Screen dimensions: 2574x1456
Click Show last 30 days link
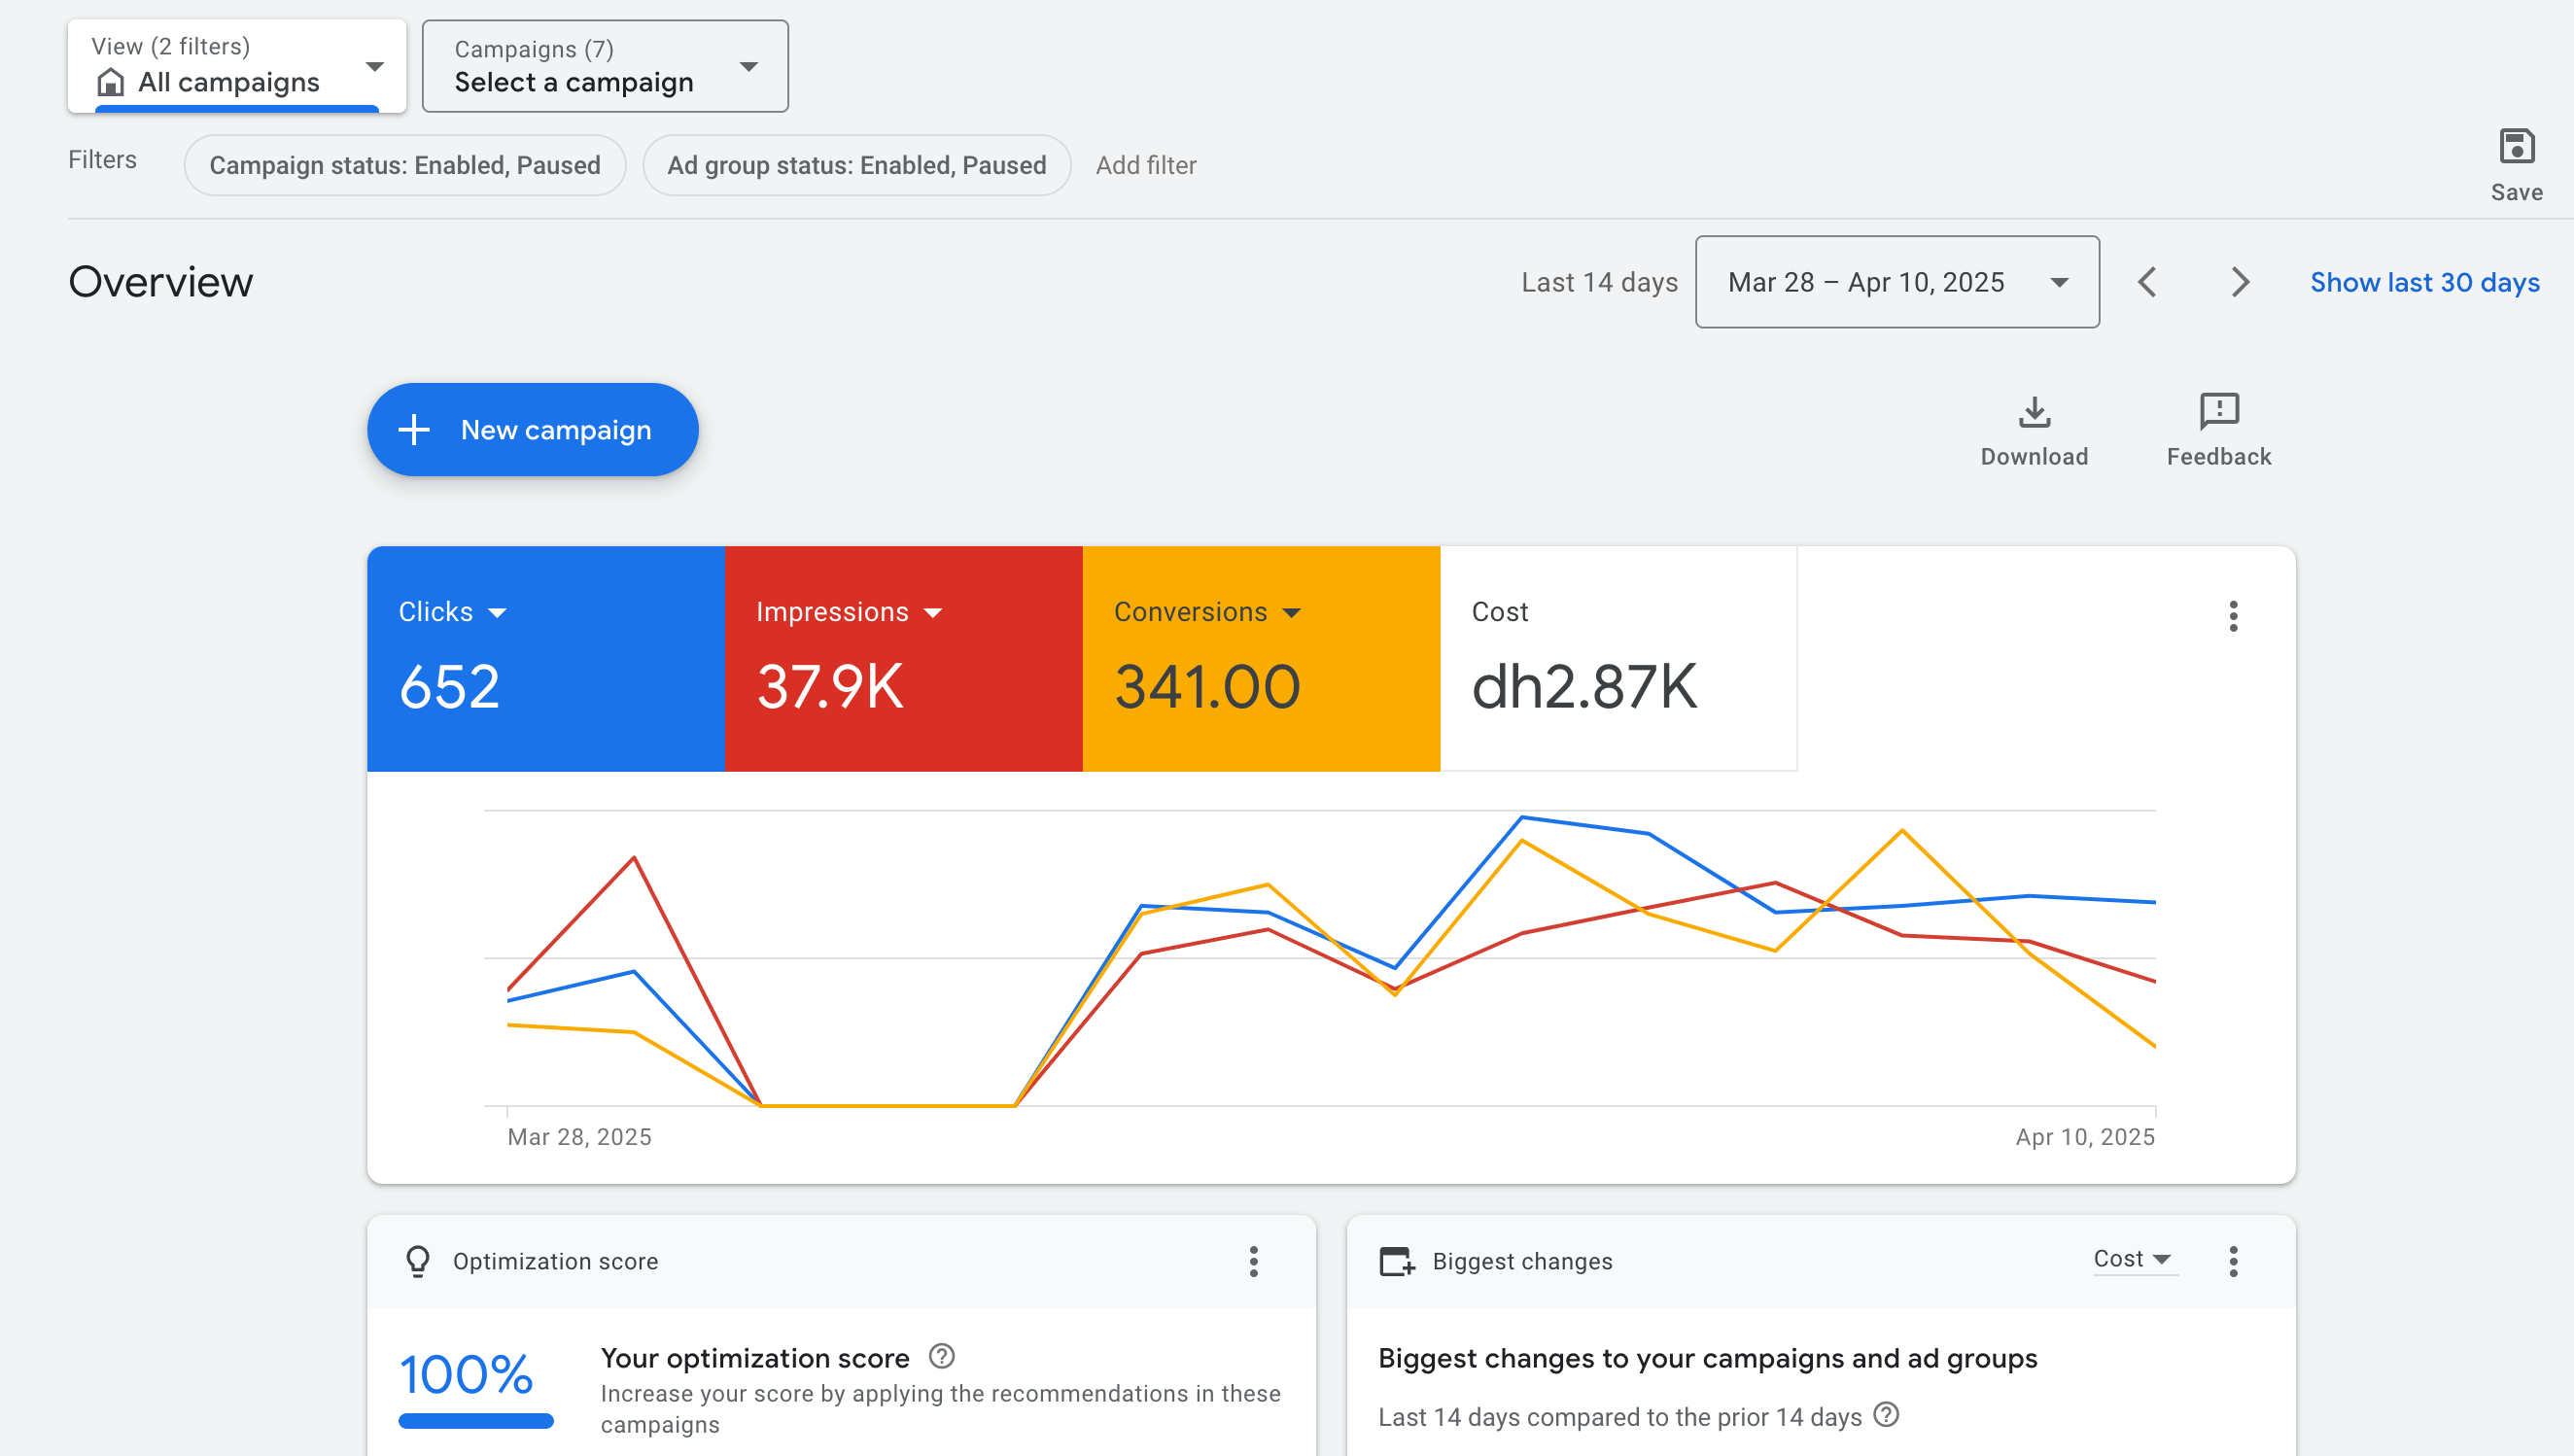click(2423, 283)
